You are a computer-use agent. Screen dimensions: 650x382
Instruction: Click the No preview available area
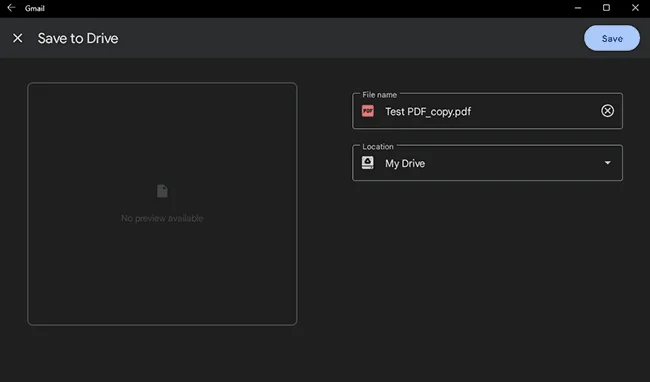[x=162, y=204]
